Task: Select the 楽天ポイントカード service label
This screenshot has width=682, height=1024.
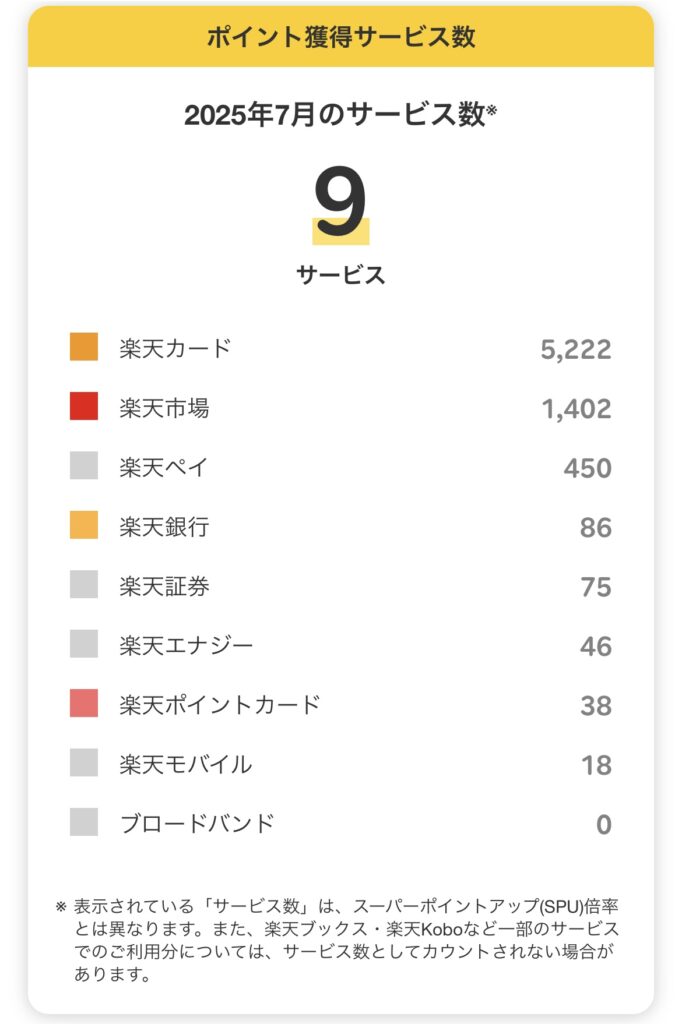Action: pyautogui.click(x=219, y=705)
